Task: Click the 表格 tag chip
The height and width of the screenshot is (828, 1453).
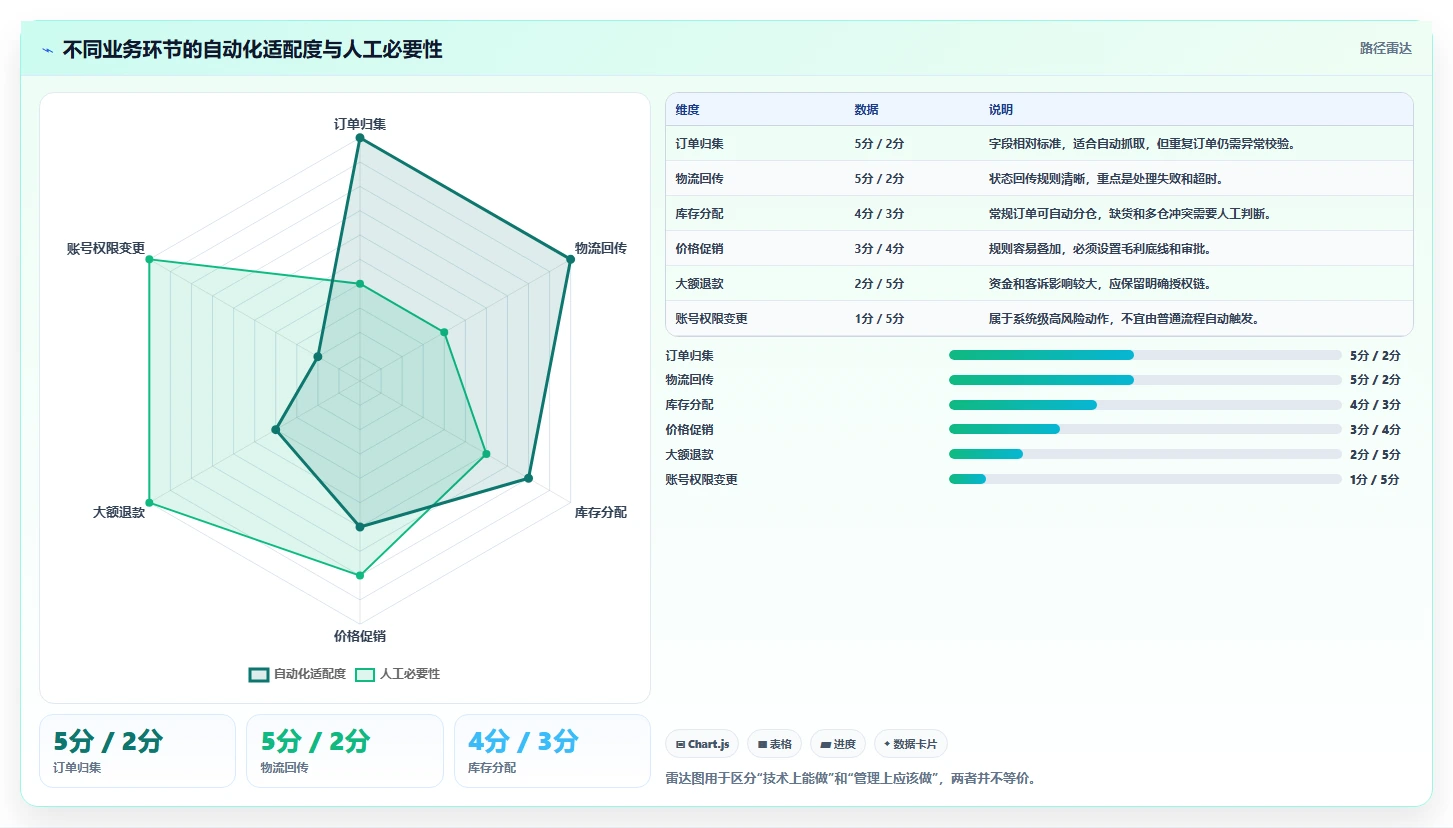Action: (x=774, y=744)
